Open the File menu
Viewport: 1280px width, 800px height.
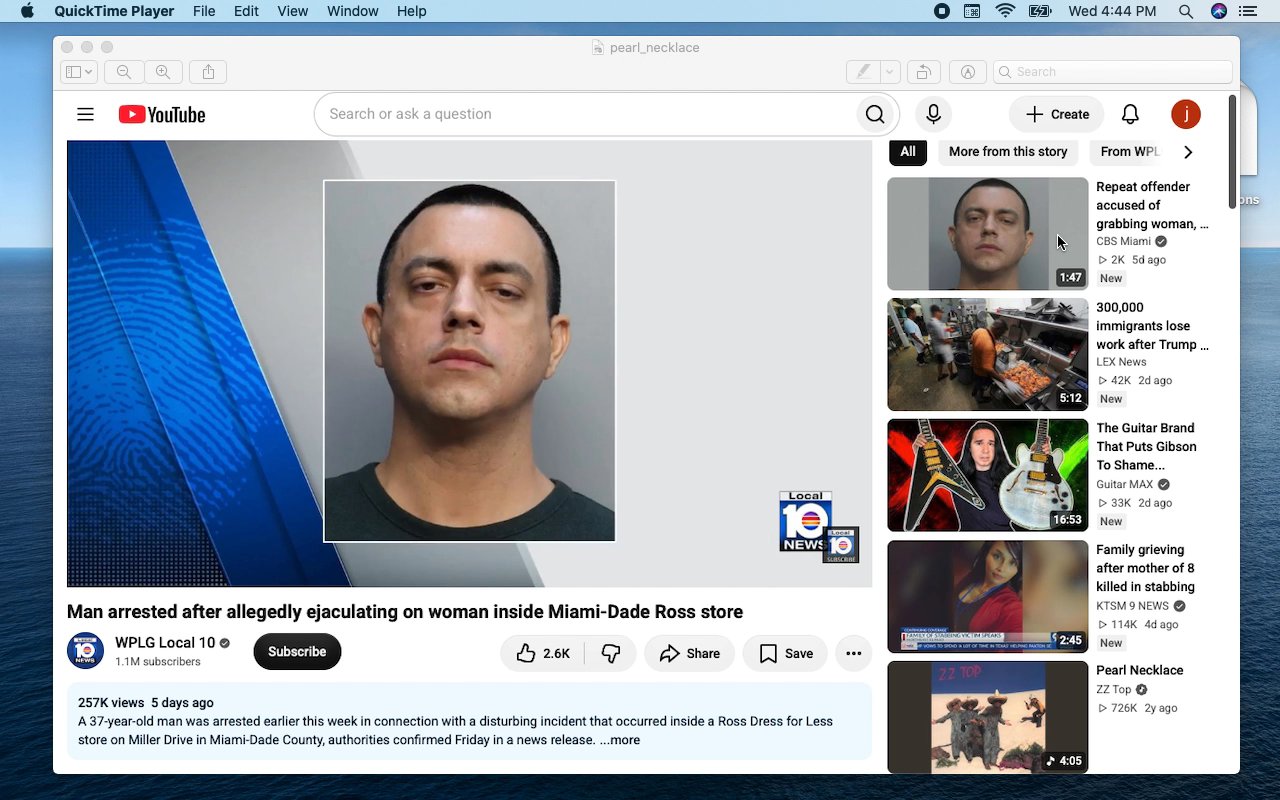pyautogui.click(x=204, y=11)
